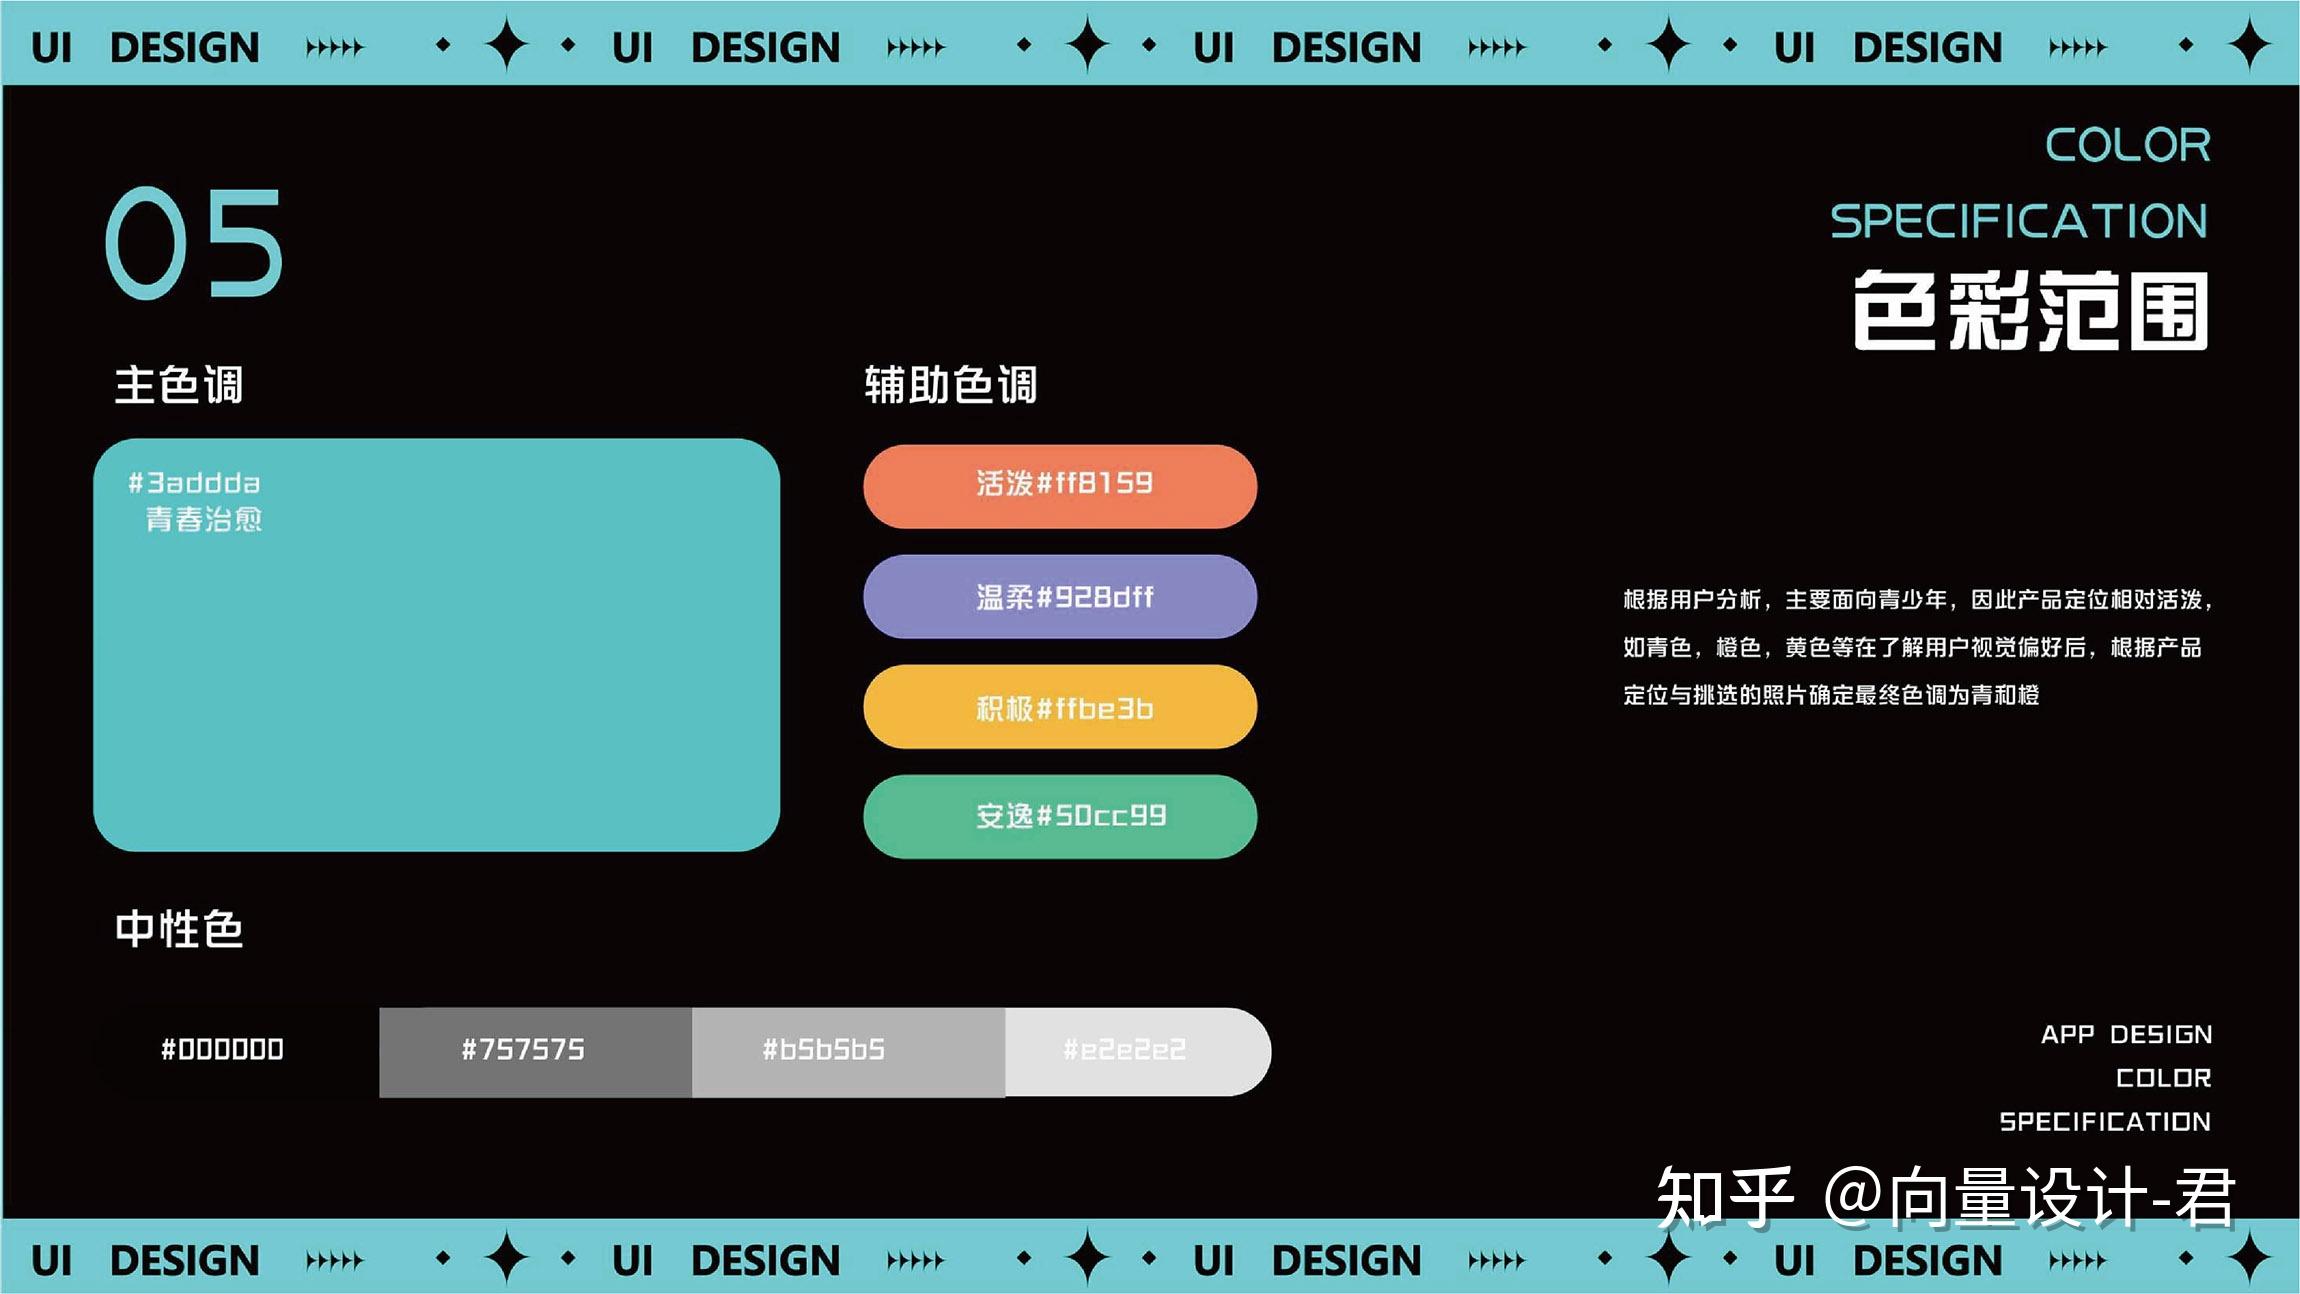Select the purple 温柔#928dff pill swatch
The height and width of the screenshot is (1294, 2300).
1060,597
